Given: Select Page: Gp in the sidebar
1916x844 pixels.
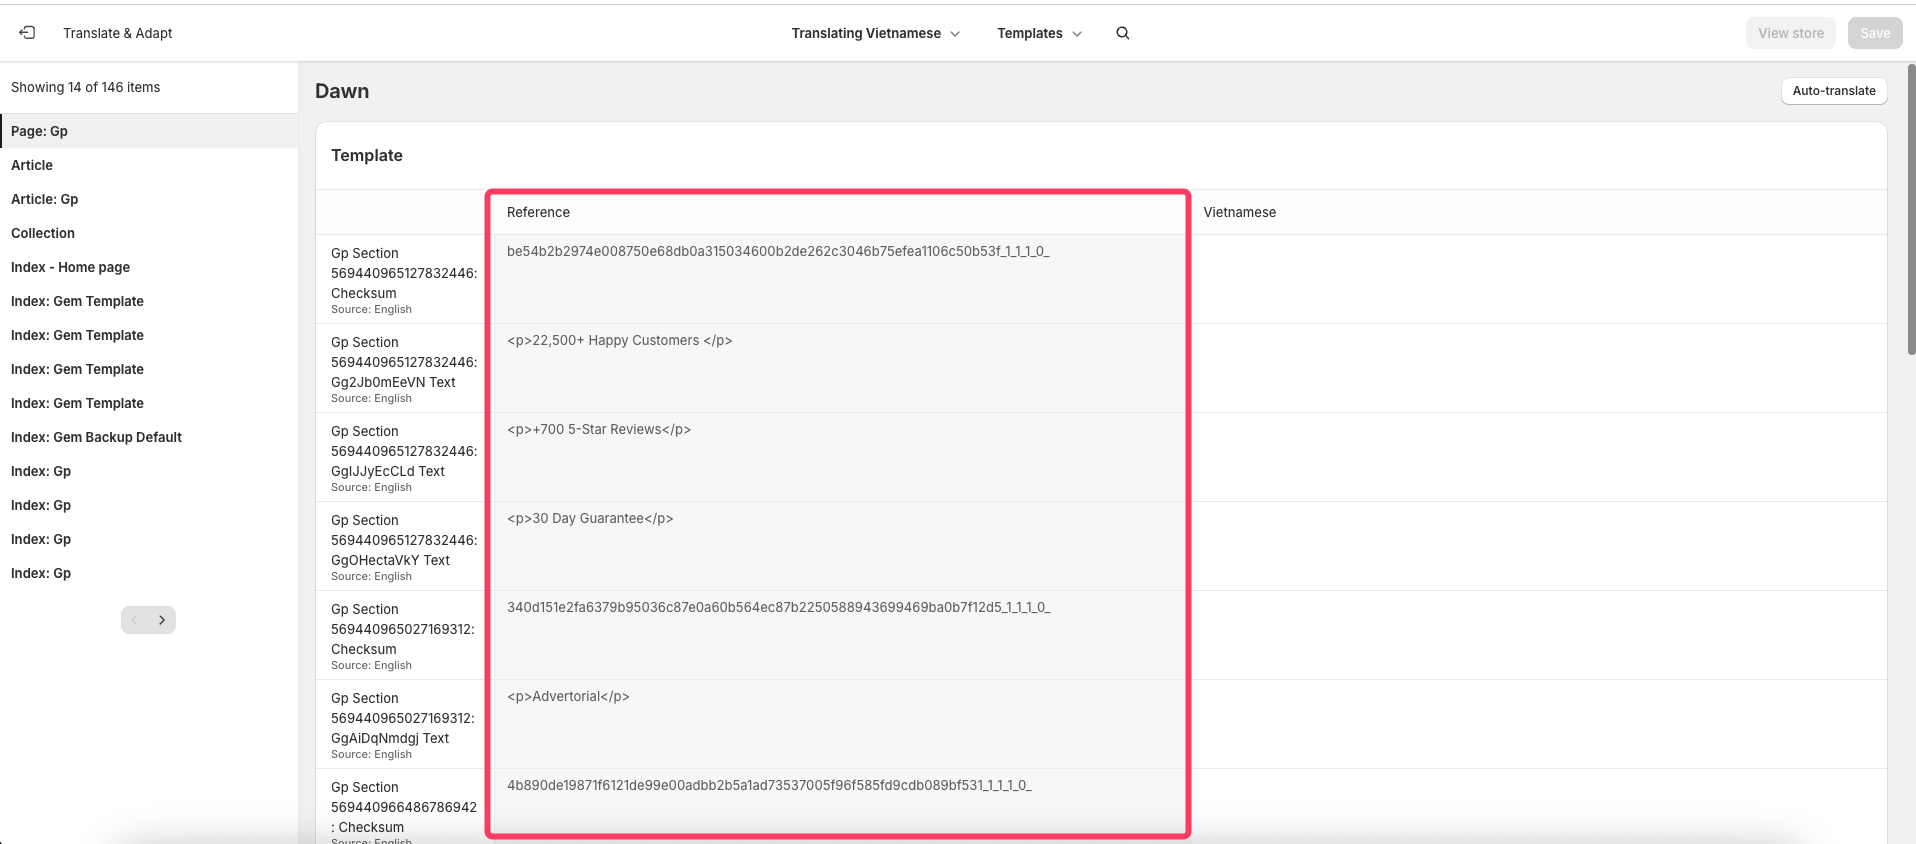Looking at the screenshot, I should pyautogui.click(x=40, y=131).
